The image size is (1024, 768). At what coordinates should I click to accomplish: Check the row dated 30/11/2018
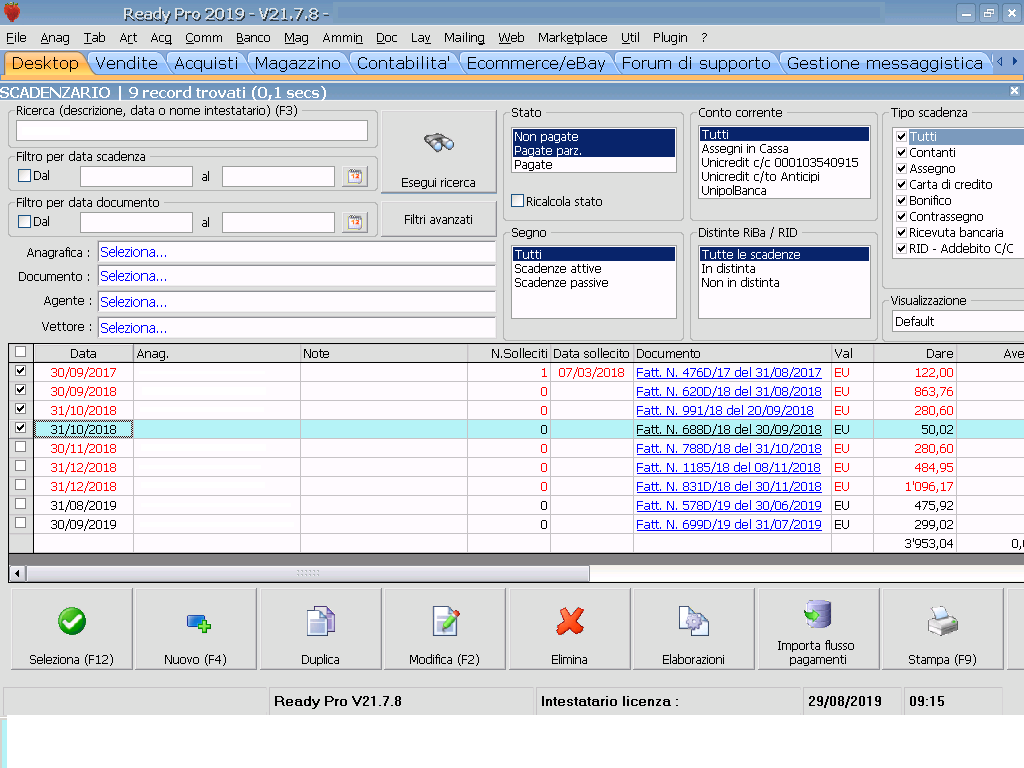pos(21,447)
